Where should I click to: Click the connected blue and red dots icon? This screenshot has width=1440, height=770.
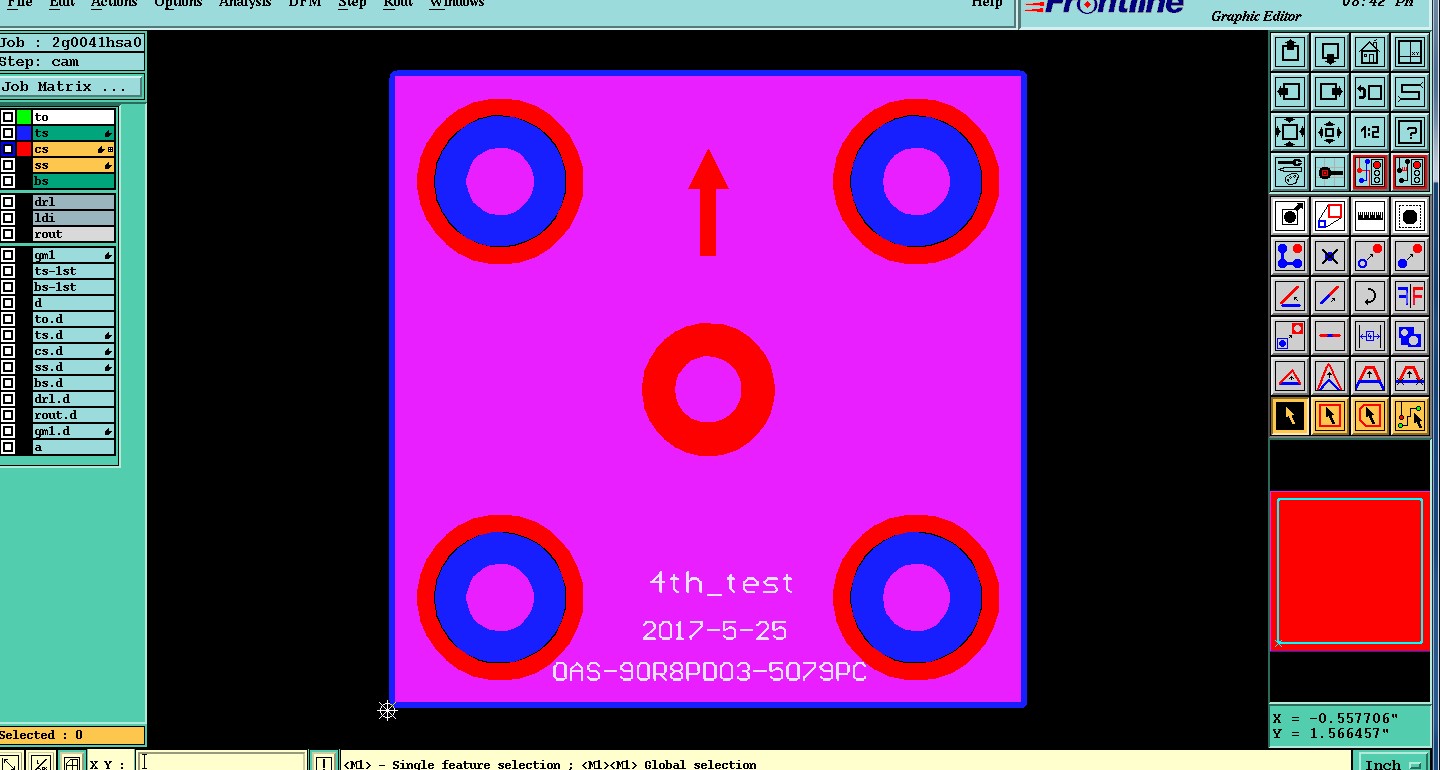[x=1290, y=256]
